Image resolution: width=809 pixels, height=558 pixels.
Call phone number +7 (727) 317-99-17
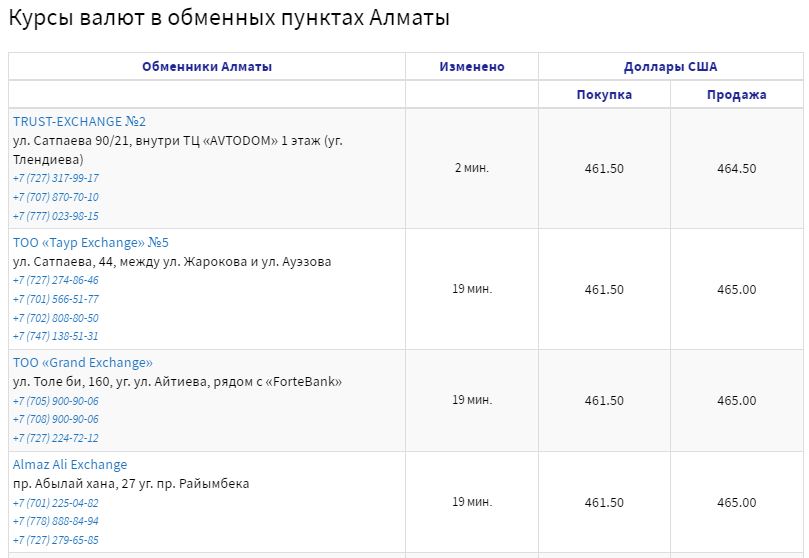56,178
